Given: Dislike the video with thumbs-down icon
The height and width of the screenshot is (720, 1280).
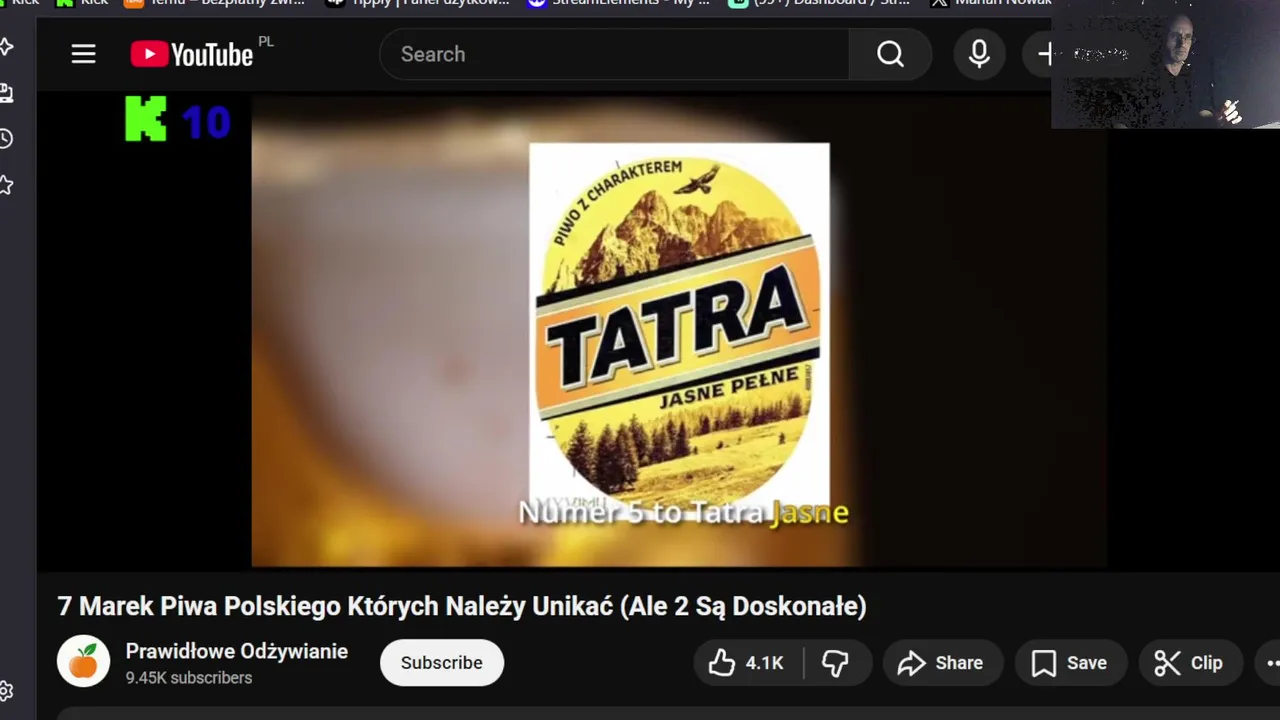Looking at the screenshot, I should (x=836, y=663).
